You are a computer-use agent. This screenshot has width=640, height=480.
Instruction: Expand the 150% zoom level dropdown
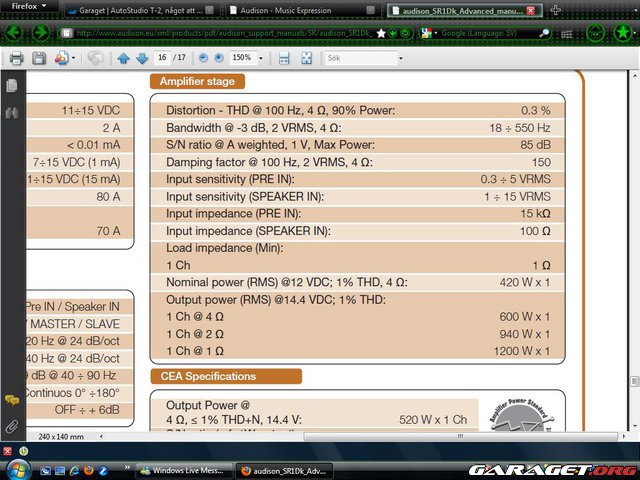coord(260,59)
